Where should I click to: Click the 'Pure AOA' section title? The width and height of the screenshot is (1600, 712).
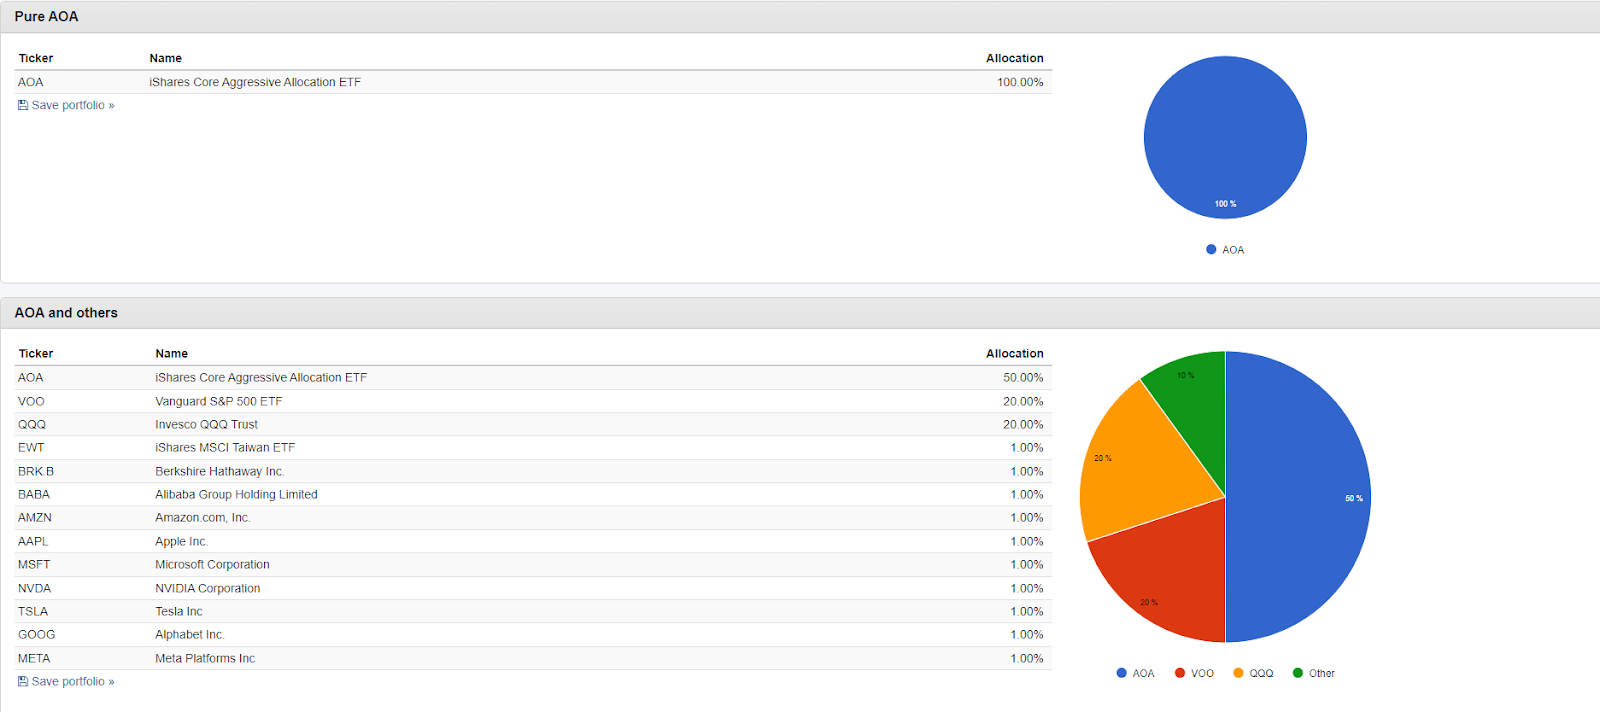coord(46,17)
